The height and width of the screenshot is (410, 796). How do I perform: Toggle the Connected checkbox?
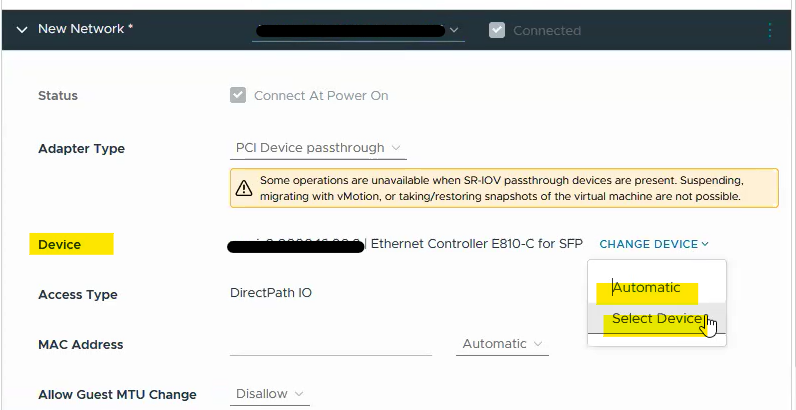tap(497, 30)
